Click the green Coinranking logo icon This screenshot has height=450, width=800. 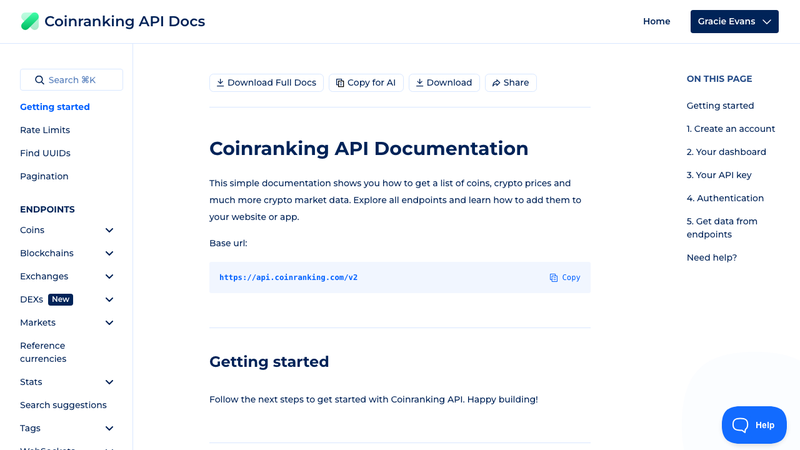(30, 21)
